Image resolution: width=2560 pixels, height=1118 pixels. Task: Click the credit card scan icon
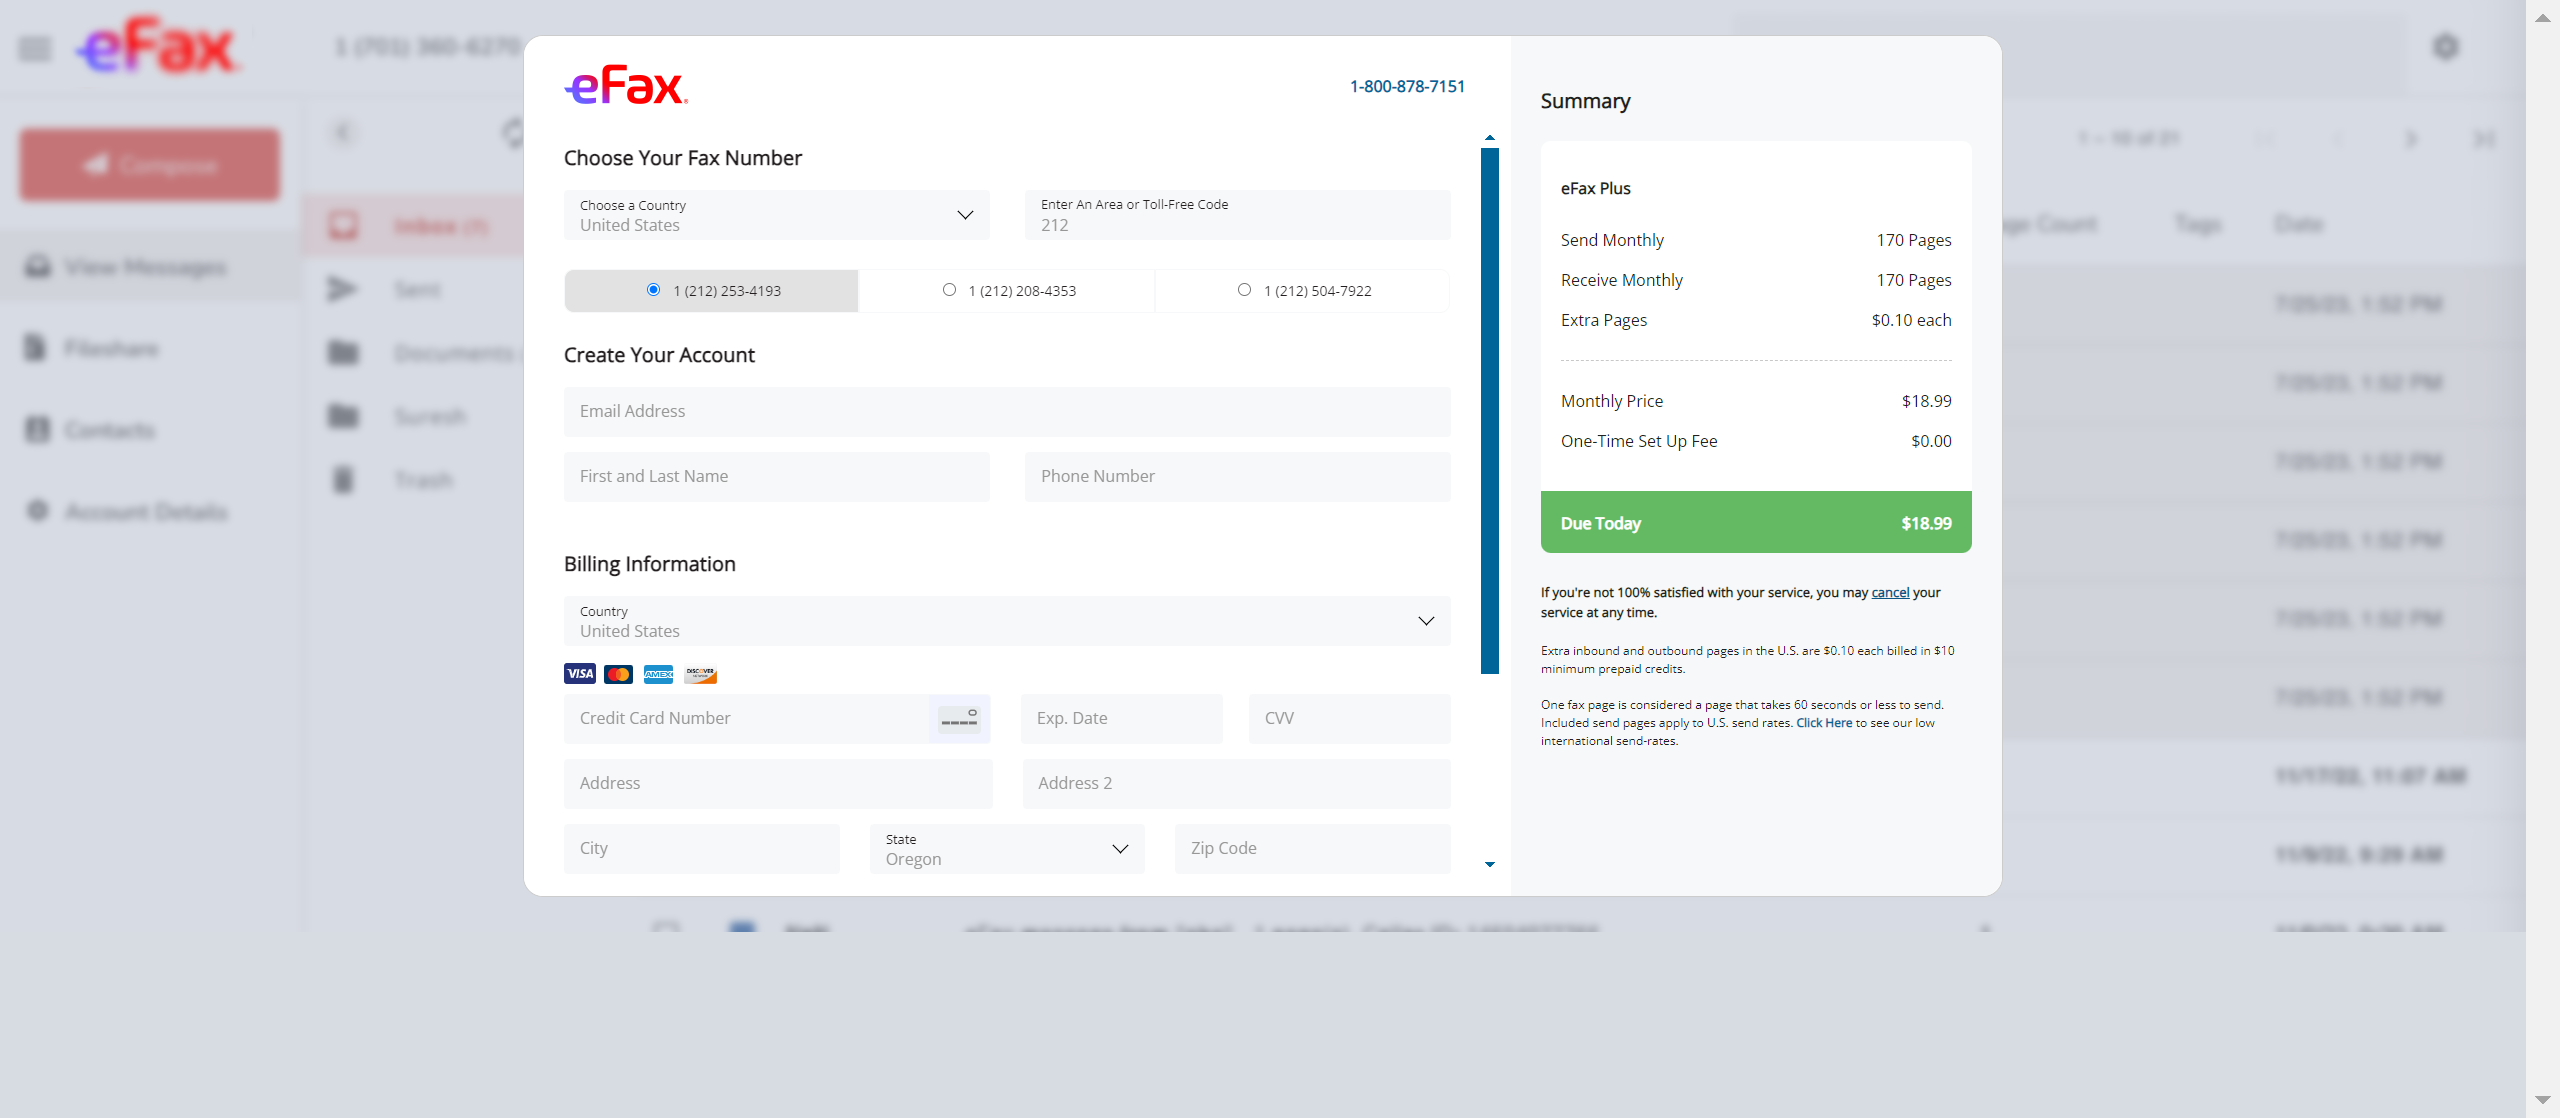pyautogui.click(x=959, y=719)
